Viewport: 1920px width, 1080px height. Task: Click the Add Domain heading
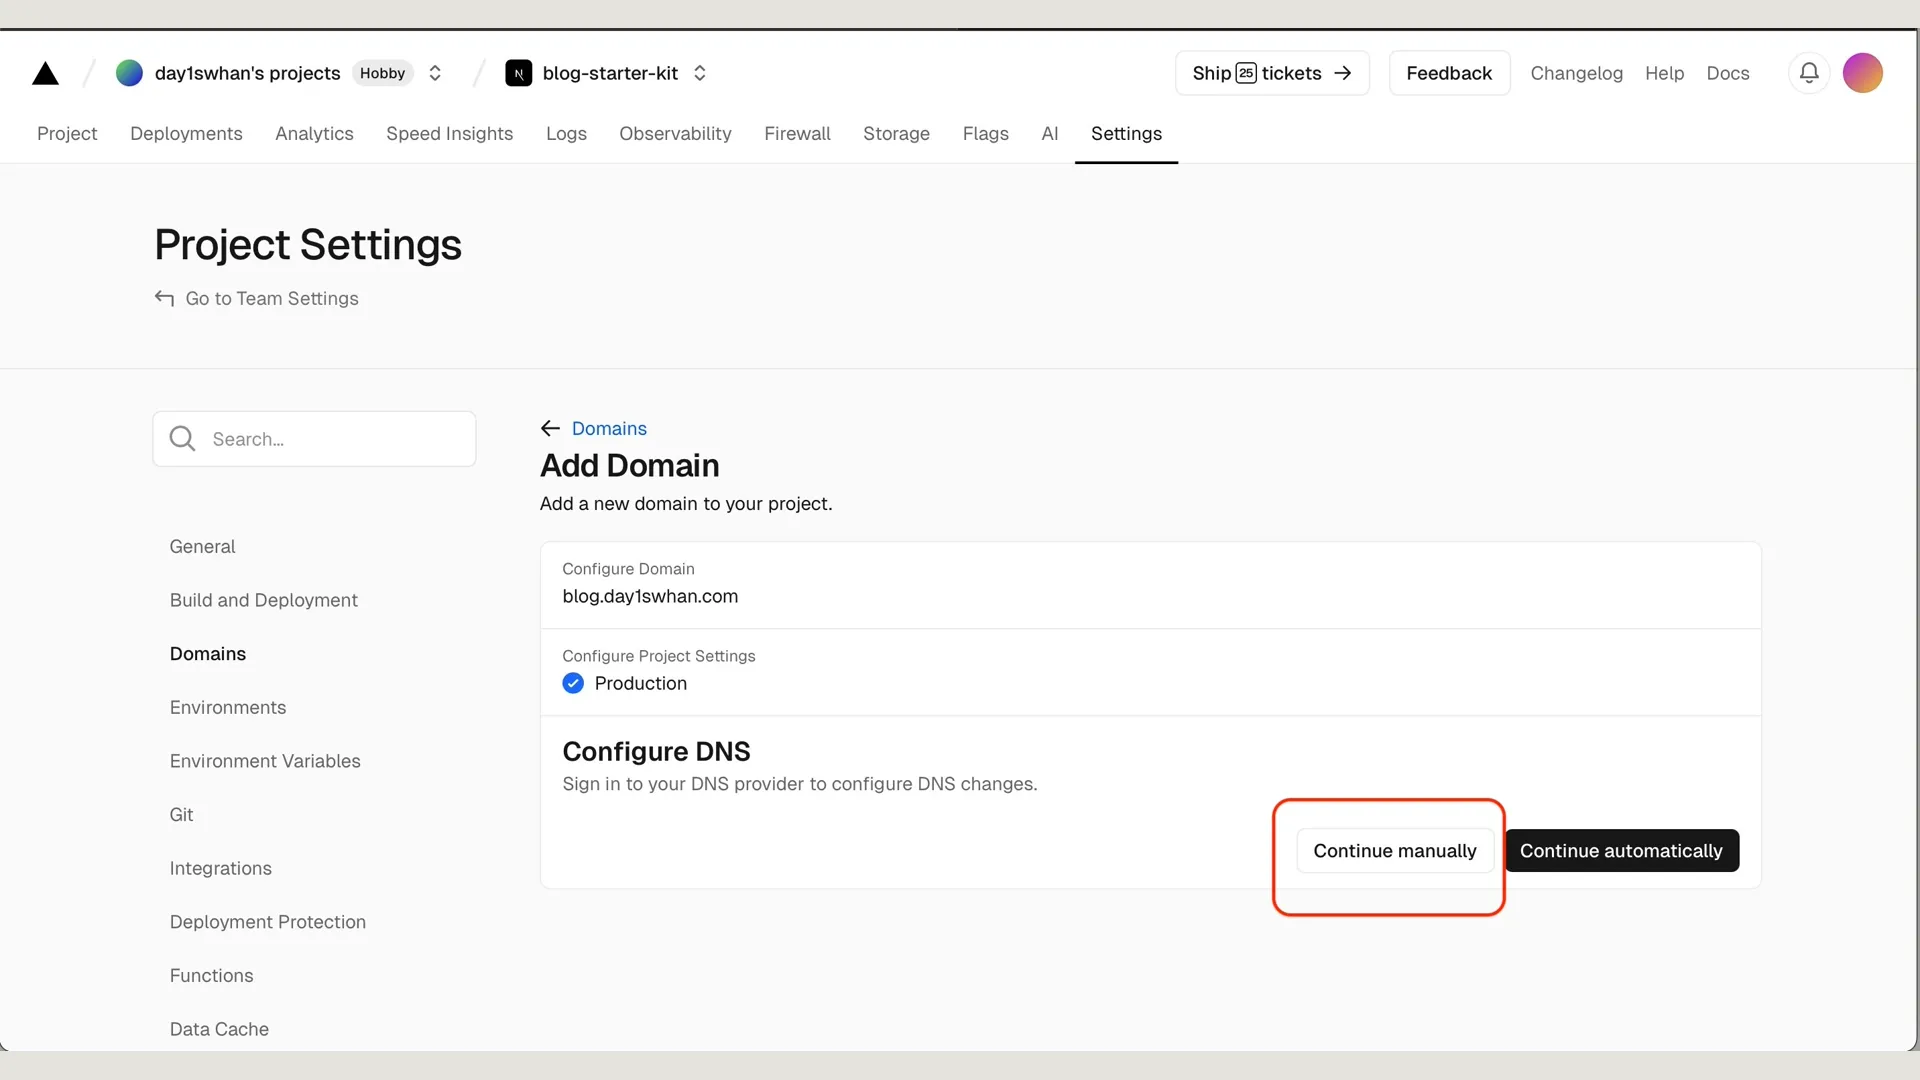coord(629,465)
